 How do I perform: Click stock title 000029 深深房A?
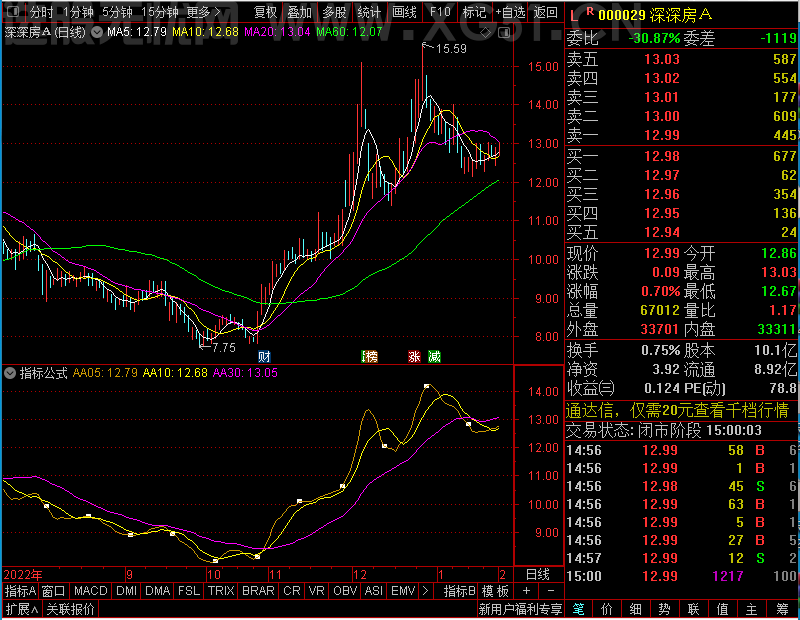[x=655, y=15]
